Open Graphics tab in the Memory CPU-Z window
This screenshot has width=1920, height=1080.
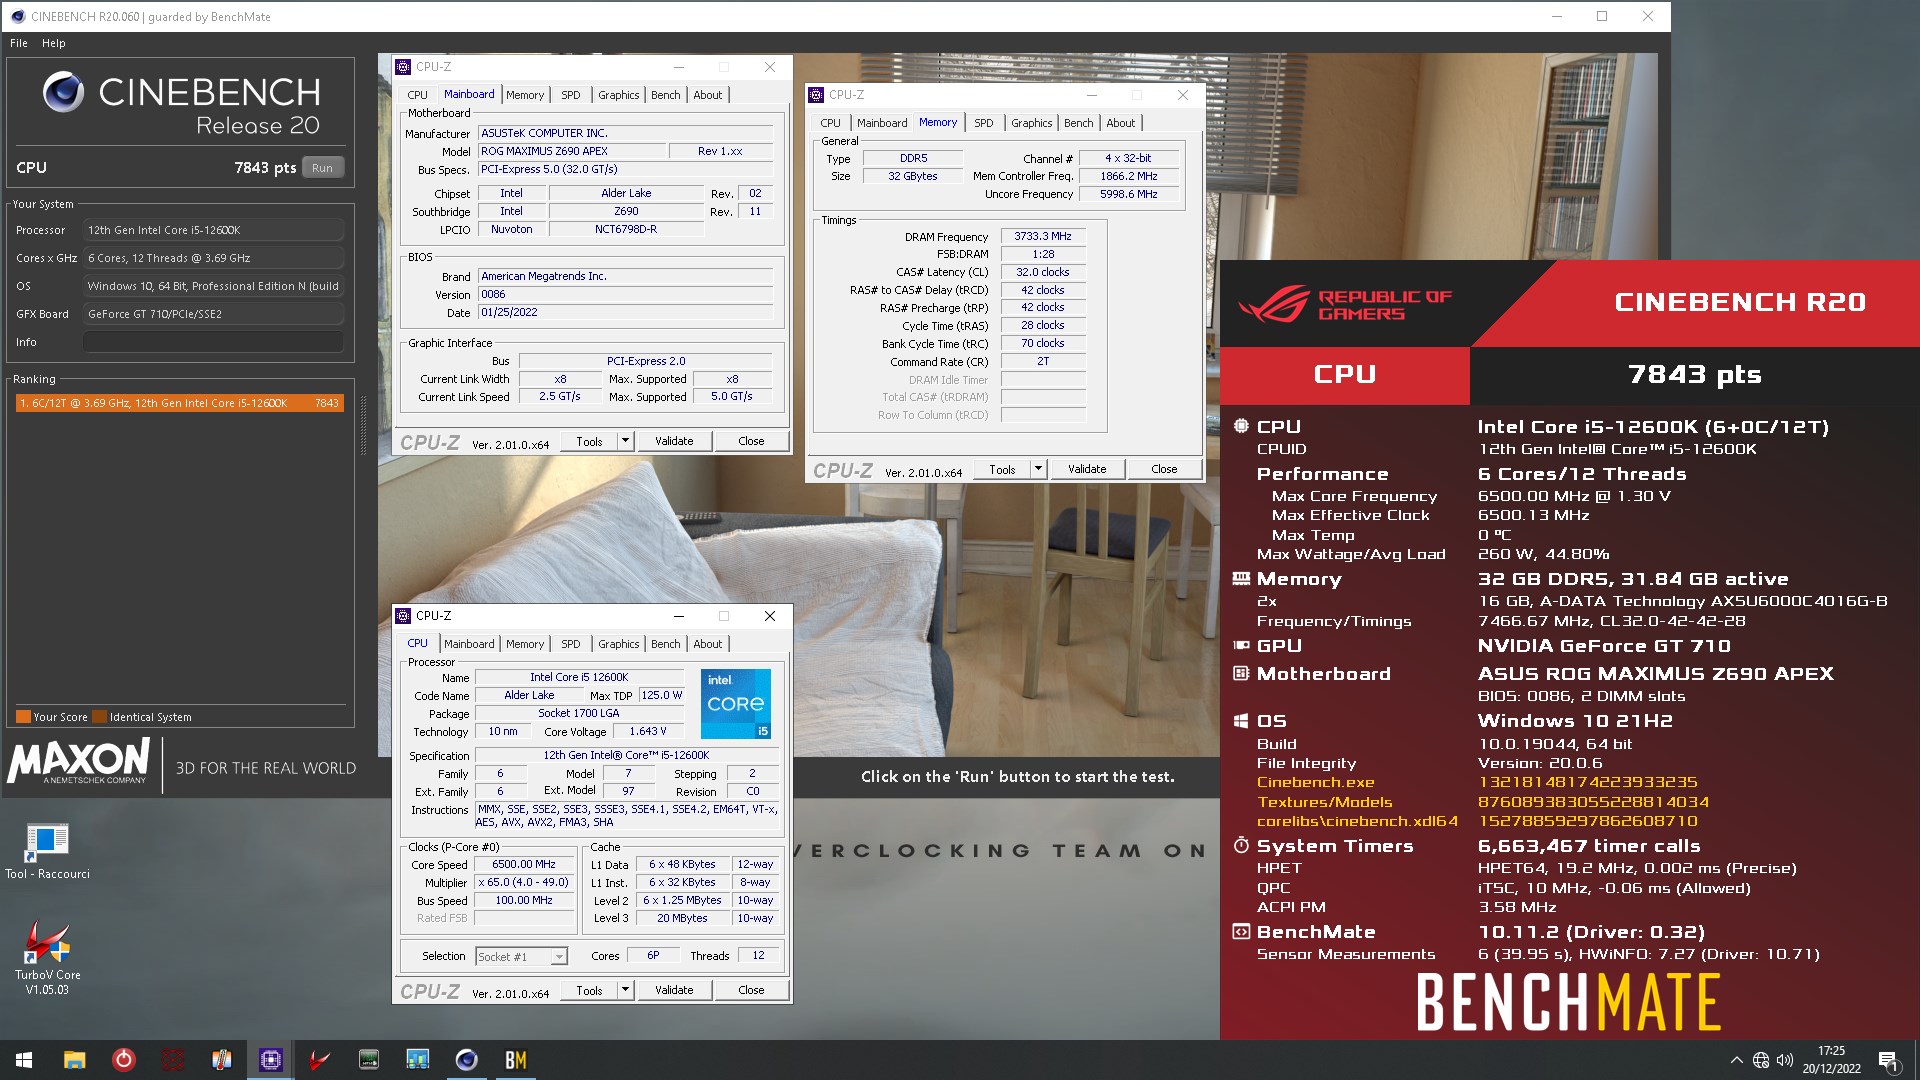[x=1031, y=123]
